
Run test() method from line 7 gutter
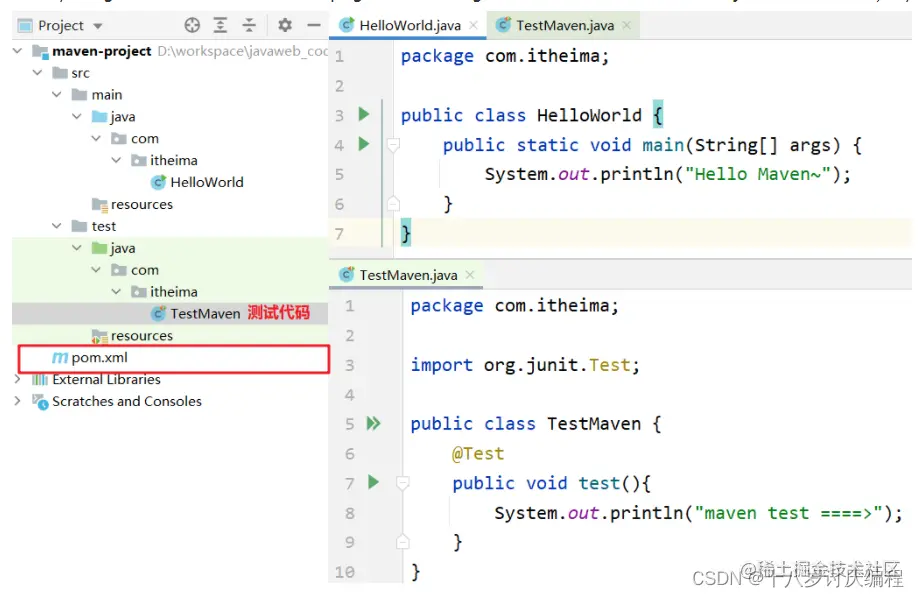[x=373, y=482]
